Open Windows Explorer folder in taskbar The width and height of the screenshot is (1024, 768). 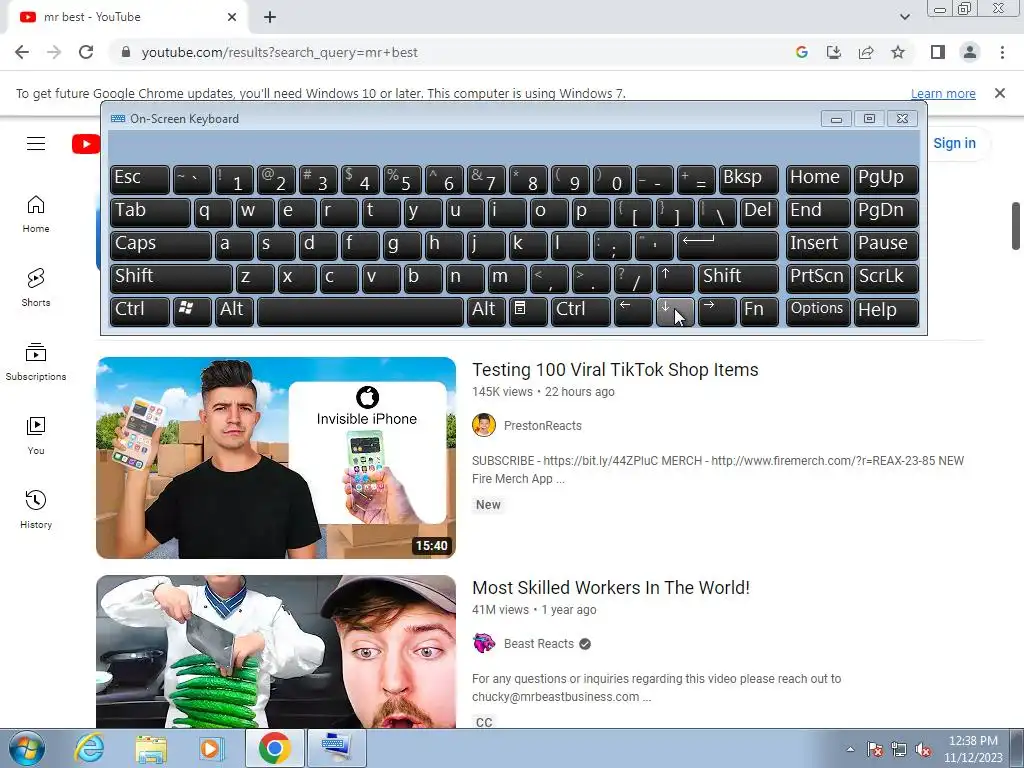tap(151, 748)
